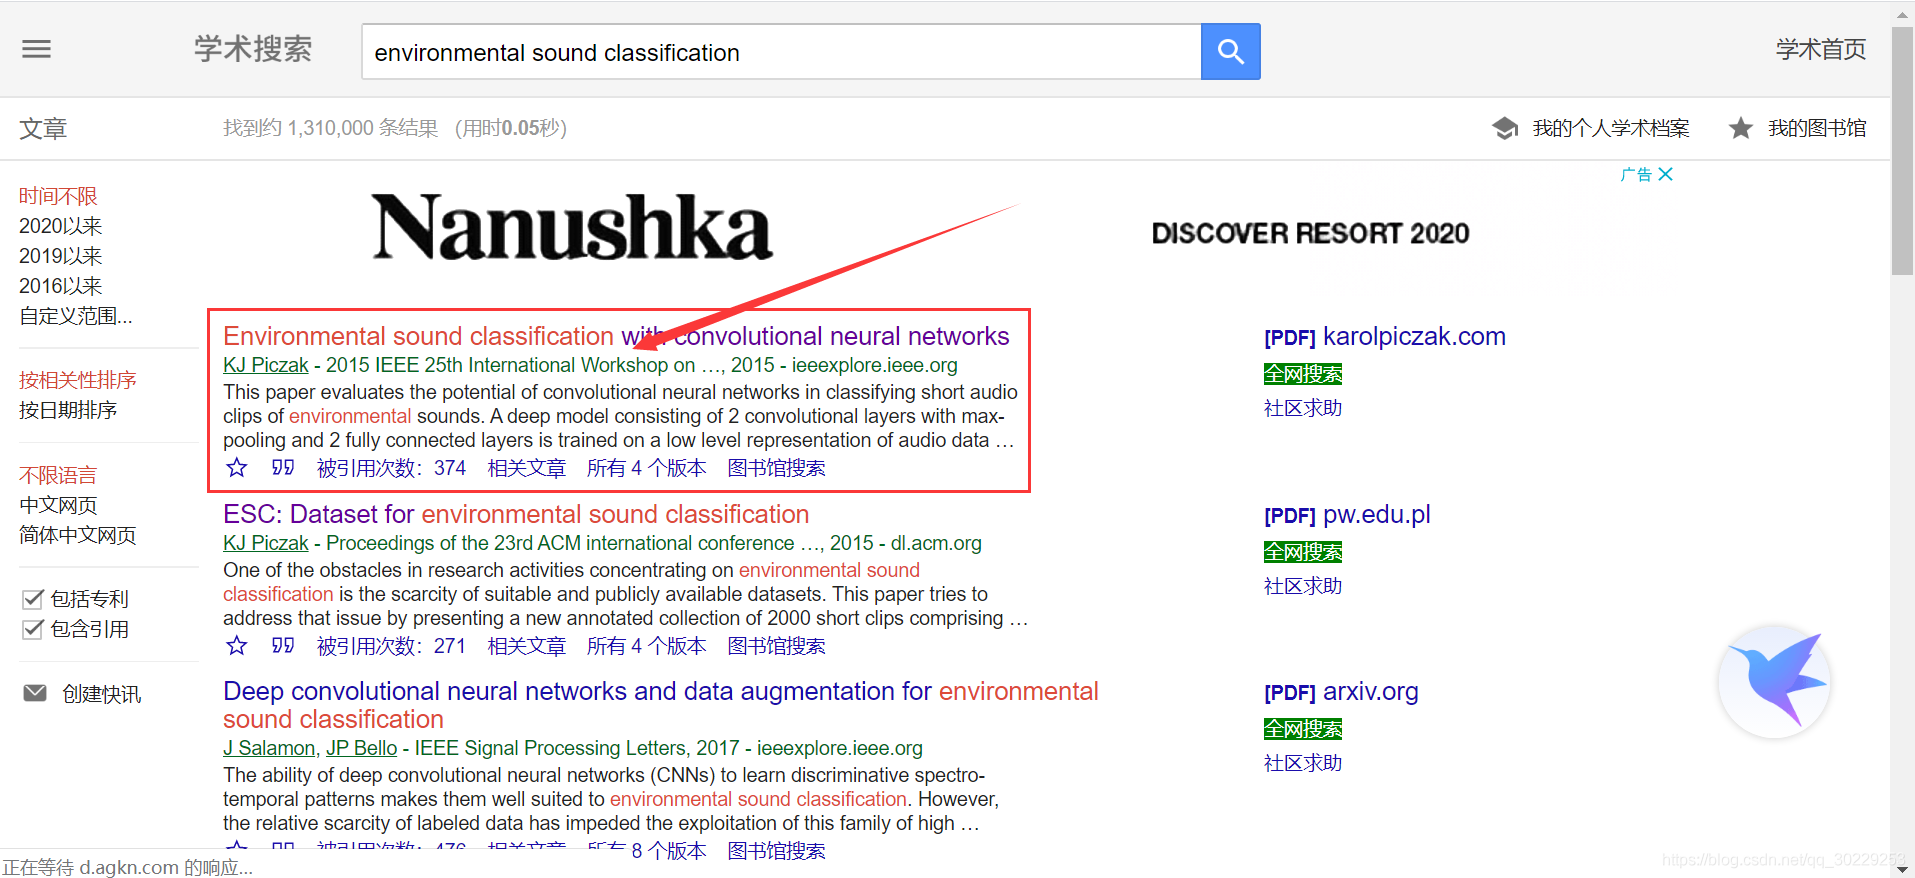Click the 广告 ad label
Screen dimensions: 1915x878
(x=1636, y=174)
